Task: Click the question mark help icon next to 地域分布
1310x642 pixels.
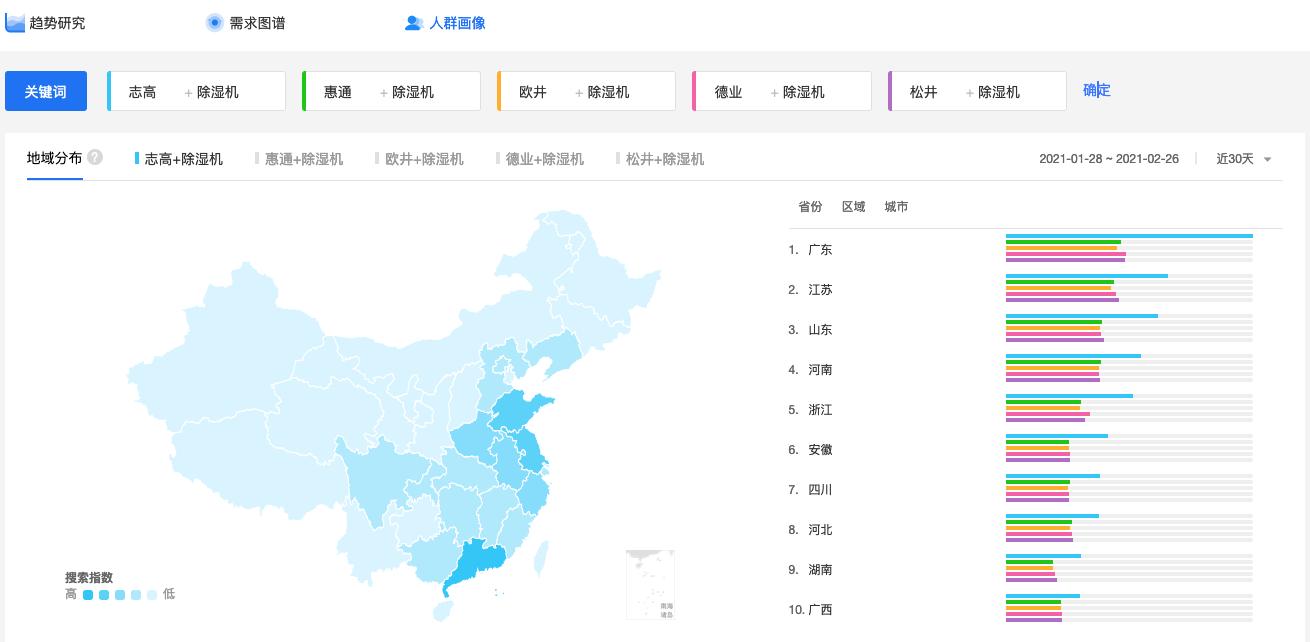Action: [93, 156]
